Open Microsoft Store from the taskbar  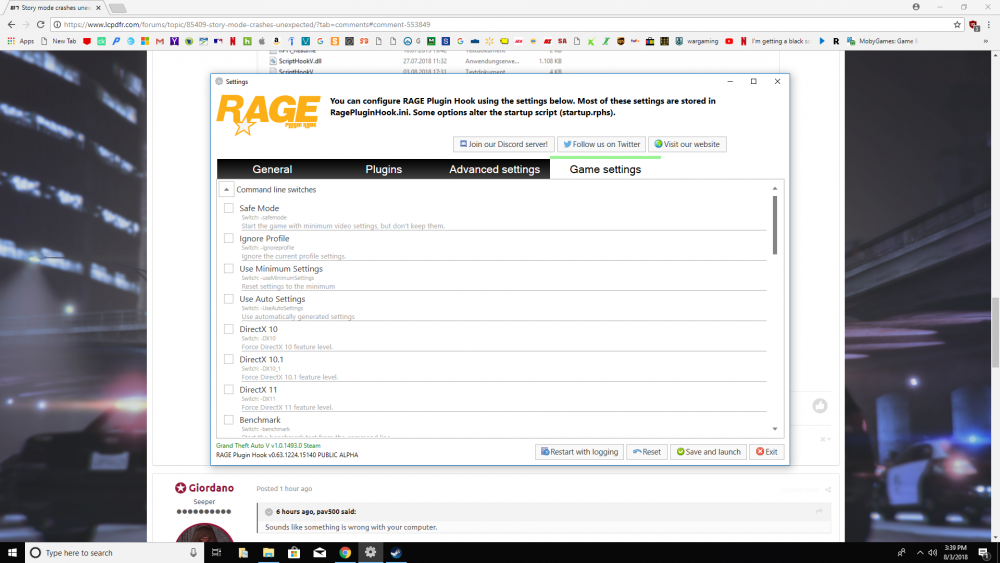(294, 553)
